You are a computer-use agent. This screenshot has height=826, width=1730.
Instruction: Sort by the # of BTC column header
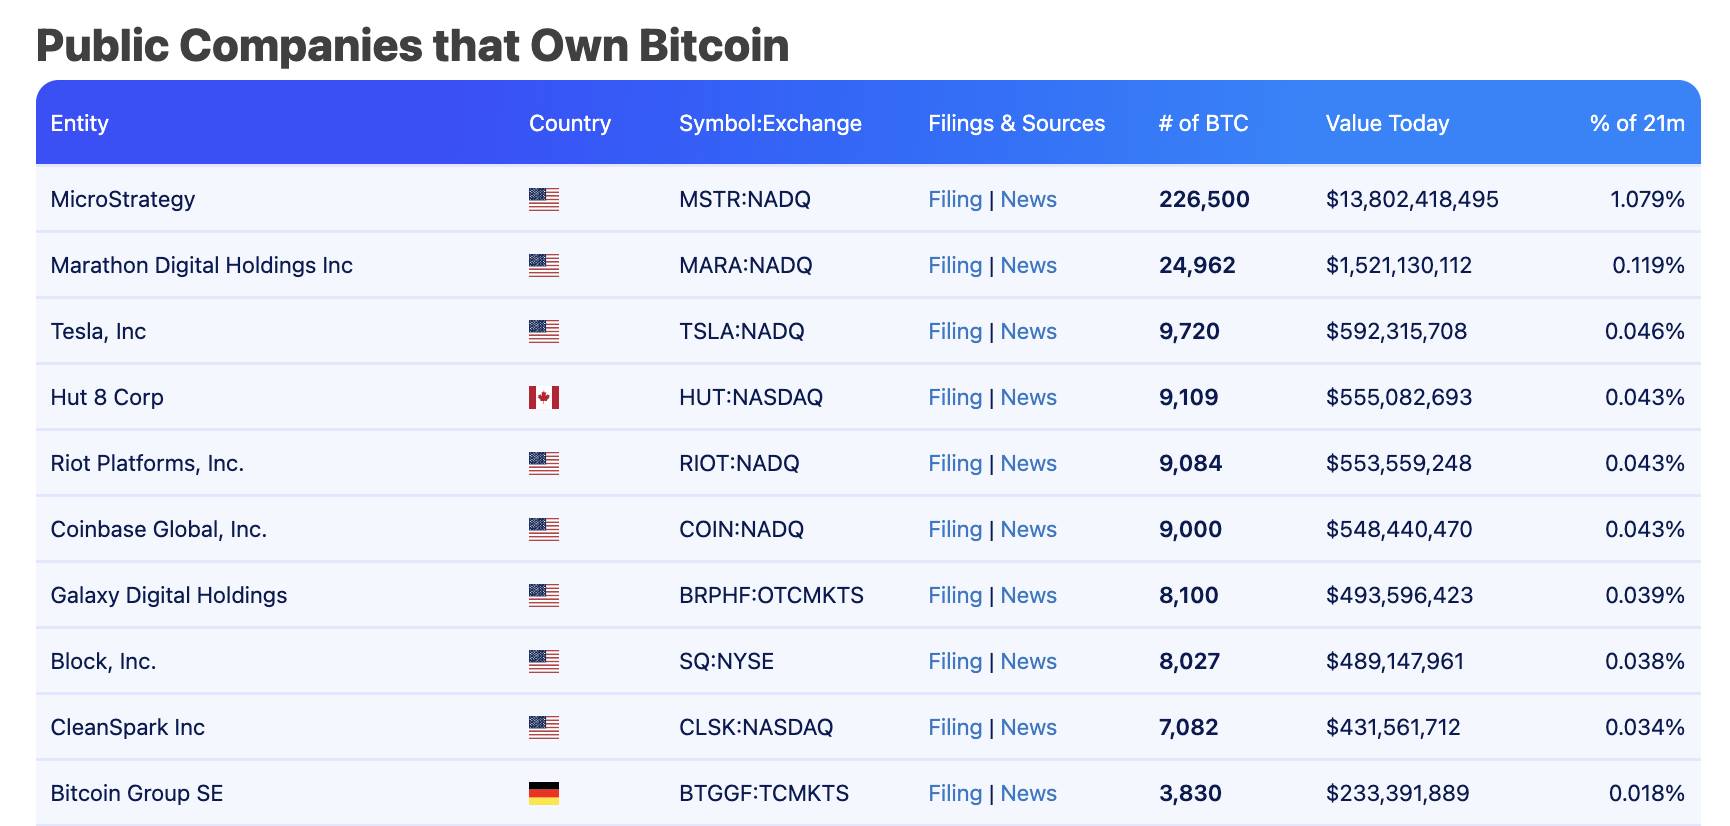point(1203,123)
